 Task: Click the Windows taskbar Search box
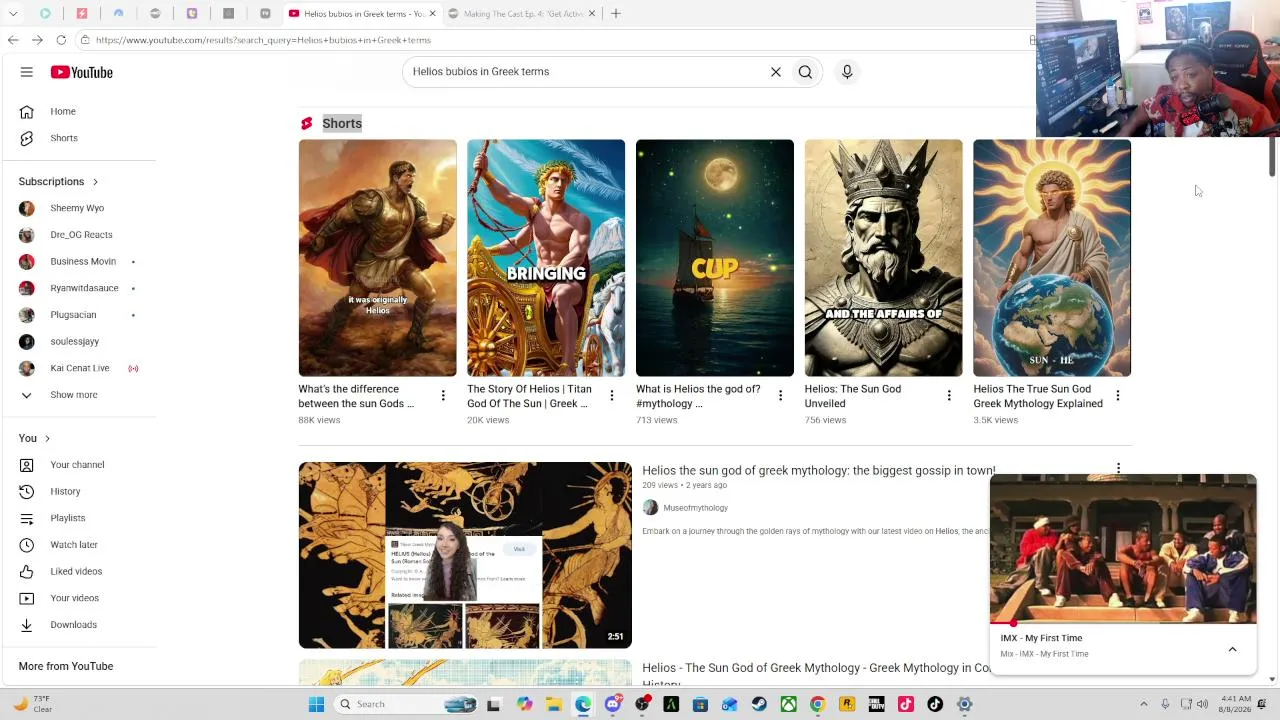pyautogui.click(x=407, y=704)
